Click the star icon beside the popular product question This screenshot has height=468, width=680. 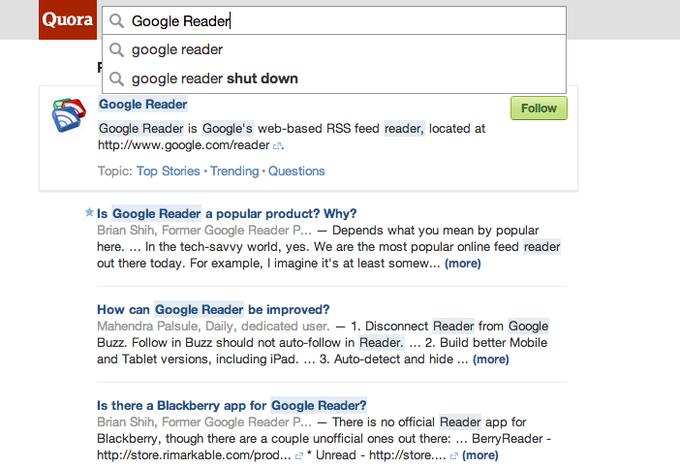tap(89, 212)
